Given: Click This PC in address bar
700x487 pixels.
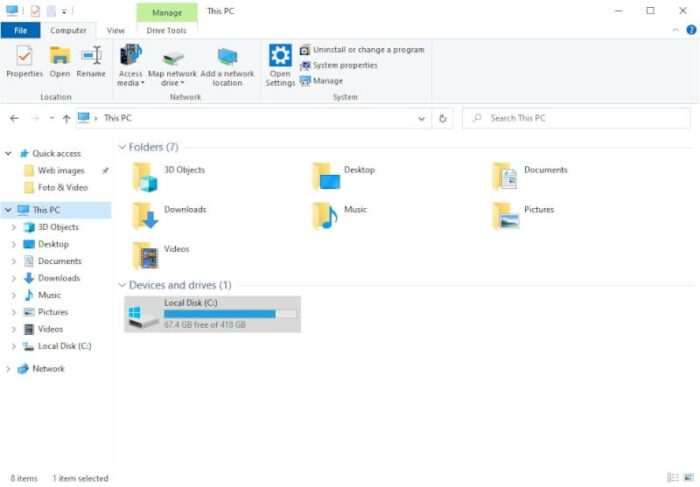Looking at the screenshot, I should click(x=118, y=118).
